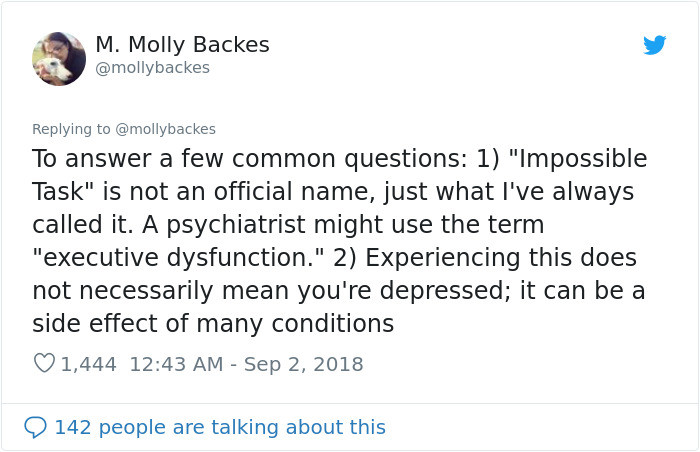Click the word 'Experiencing' in the tweet

click(x=442, y=258)
